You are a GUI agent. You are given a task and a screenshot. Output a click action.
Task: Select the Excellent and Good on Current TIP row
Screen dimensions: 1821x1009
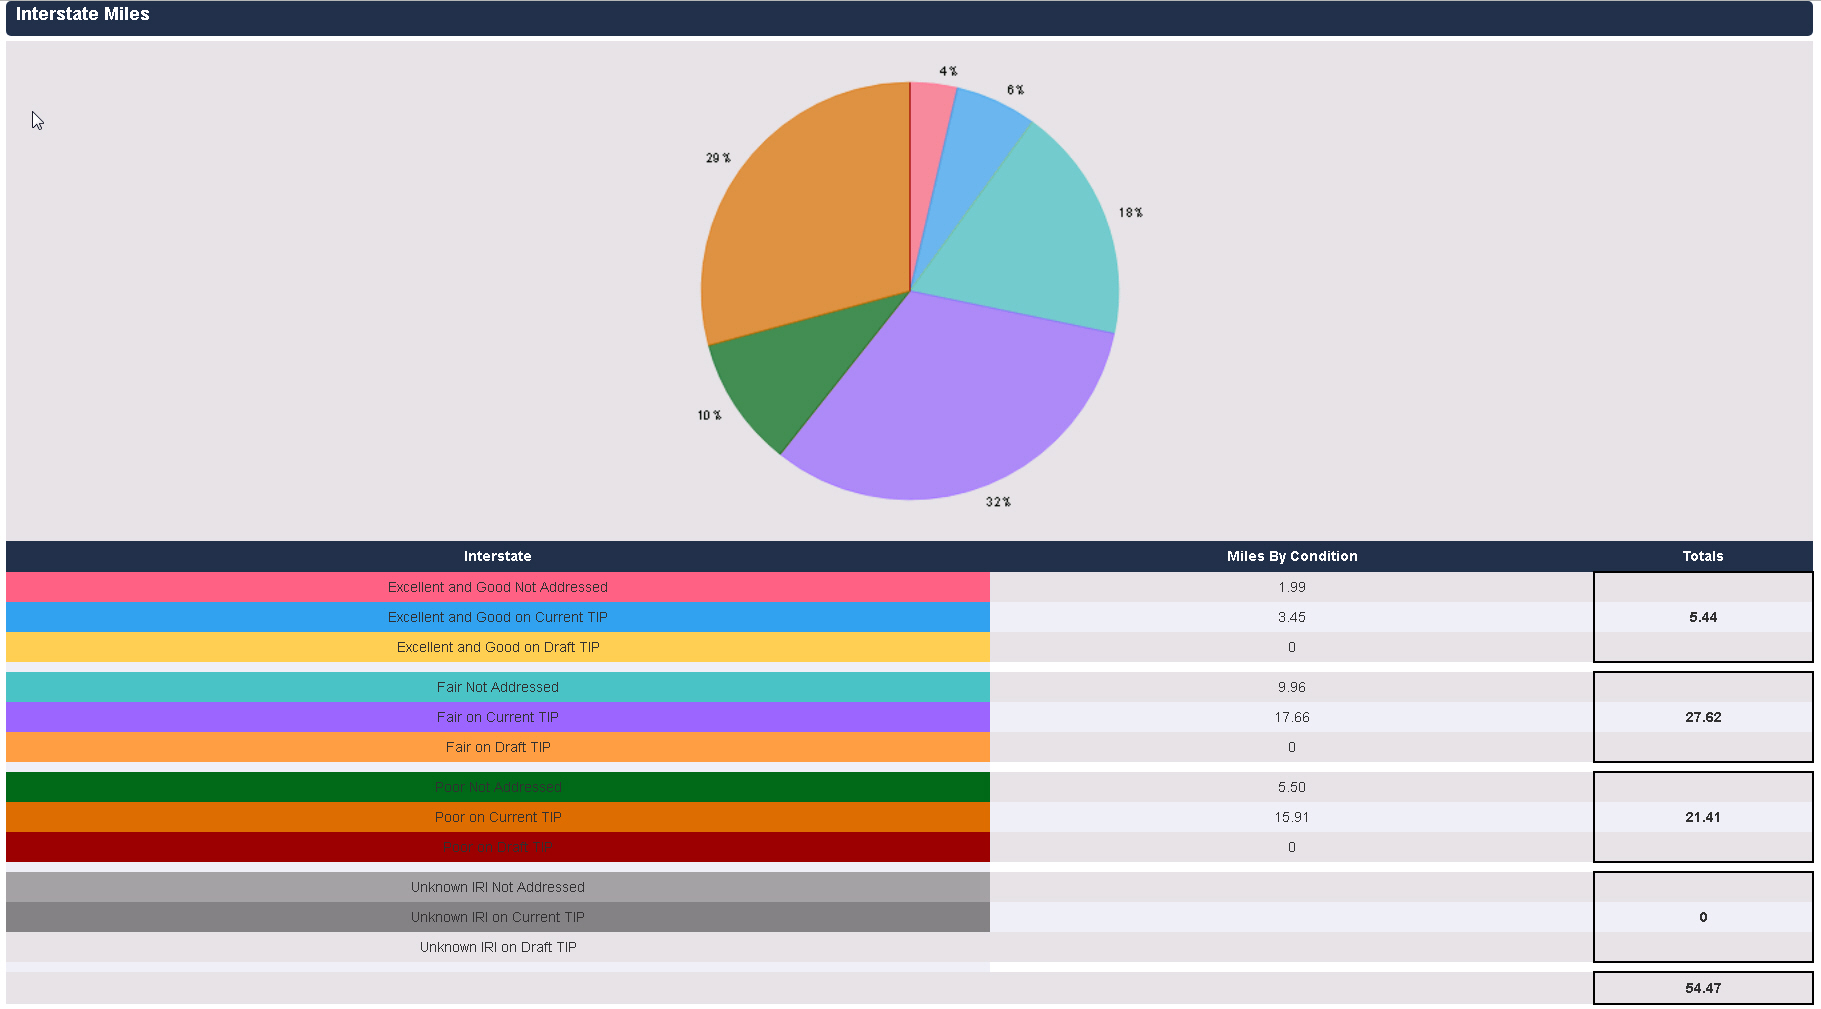[x=497, y=617]
